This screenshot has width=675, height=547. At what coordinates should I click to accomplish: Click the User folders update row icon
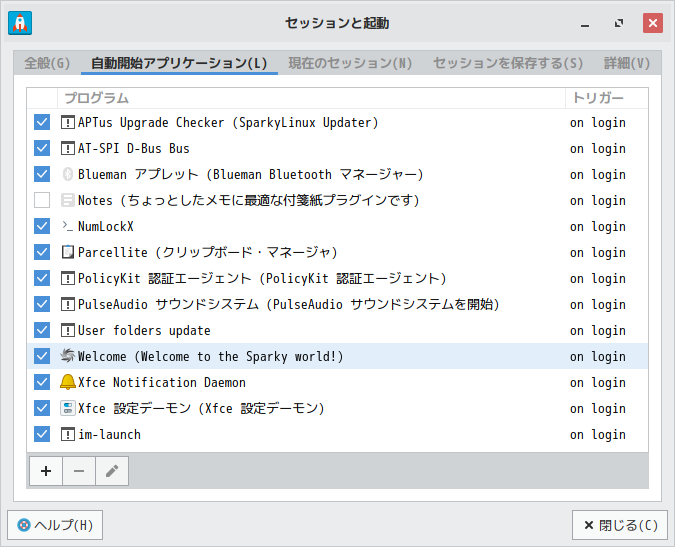point(68,331)
